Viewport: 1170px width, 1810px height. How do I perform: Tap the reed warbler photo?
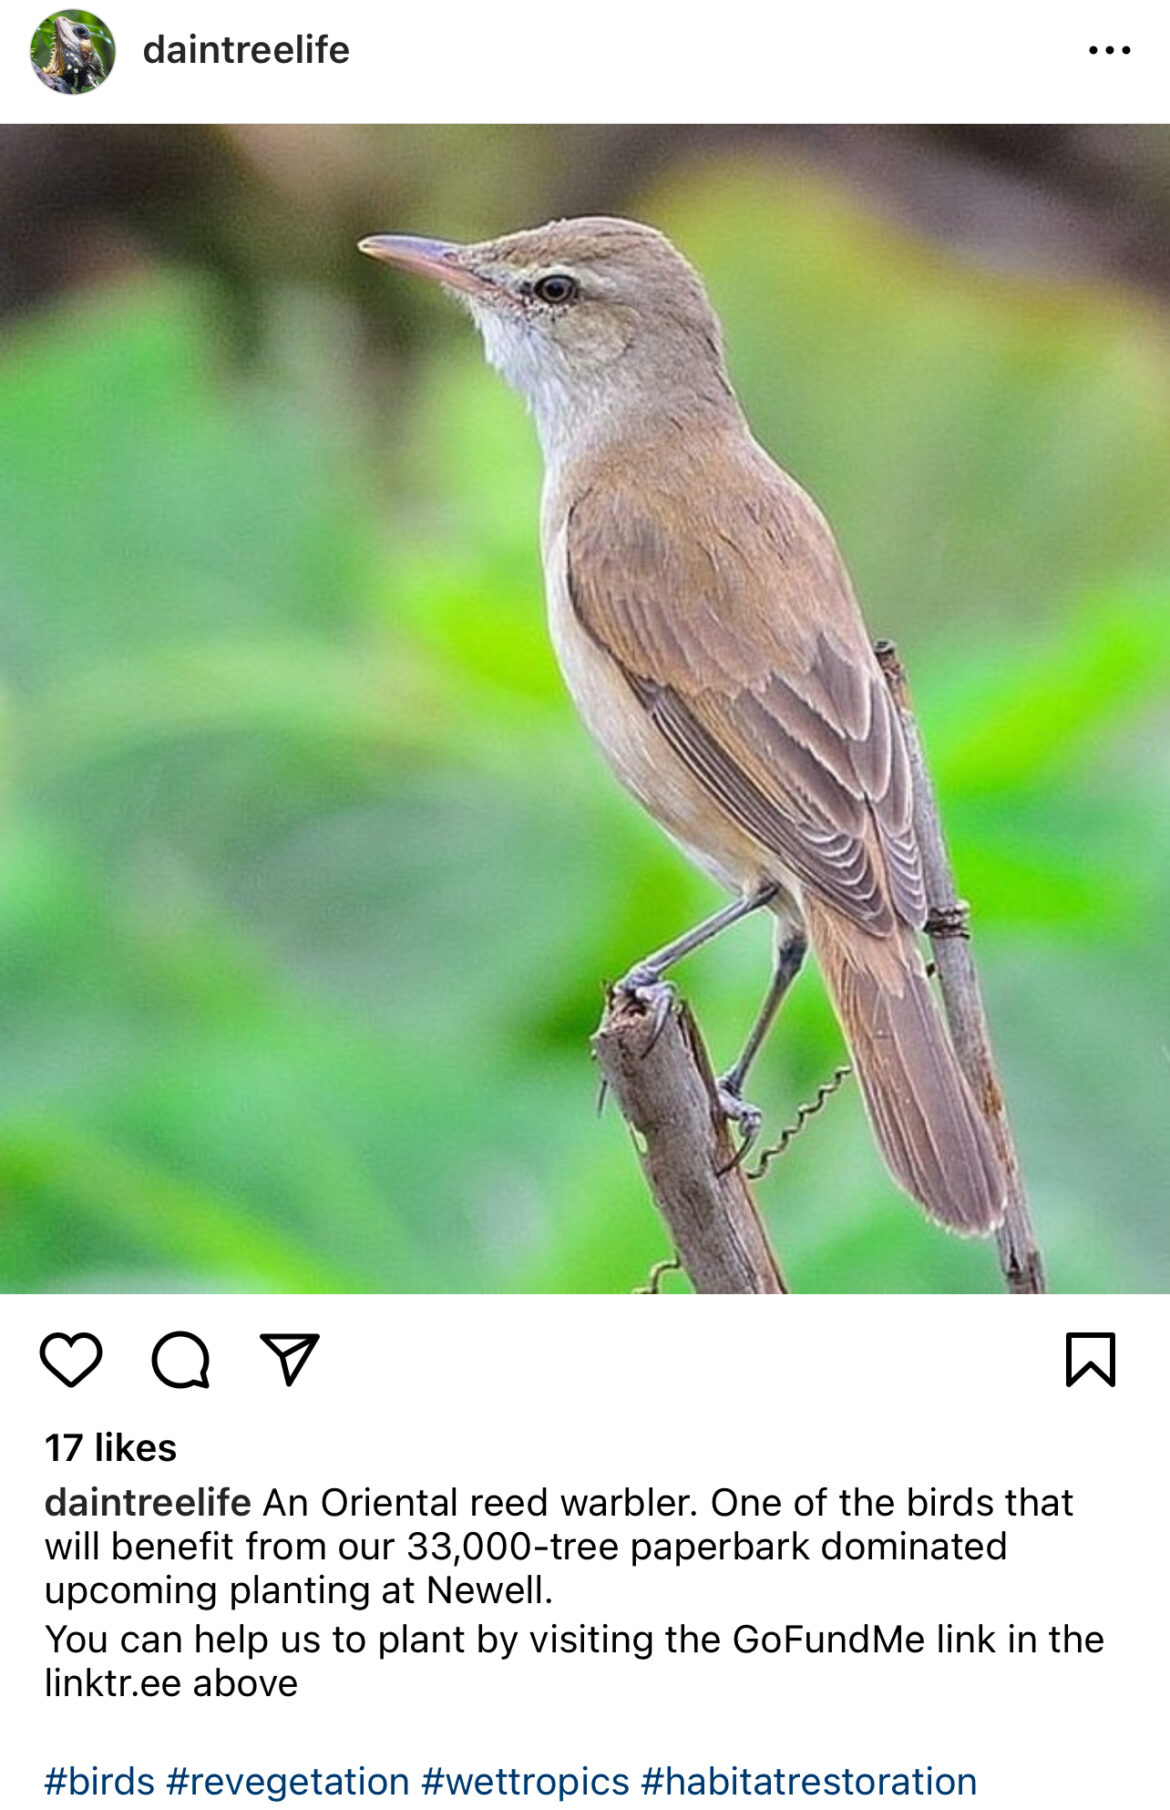(585, 708)
